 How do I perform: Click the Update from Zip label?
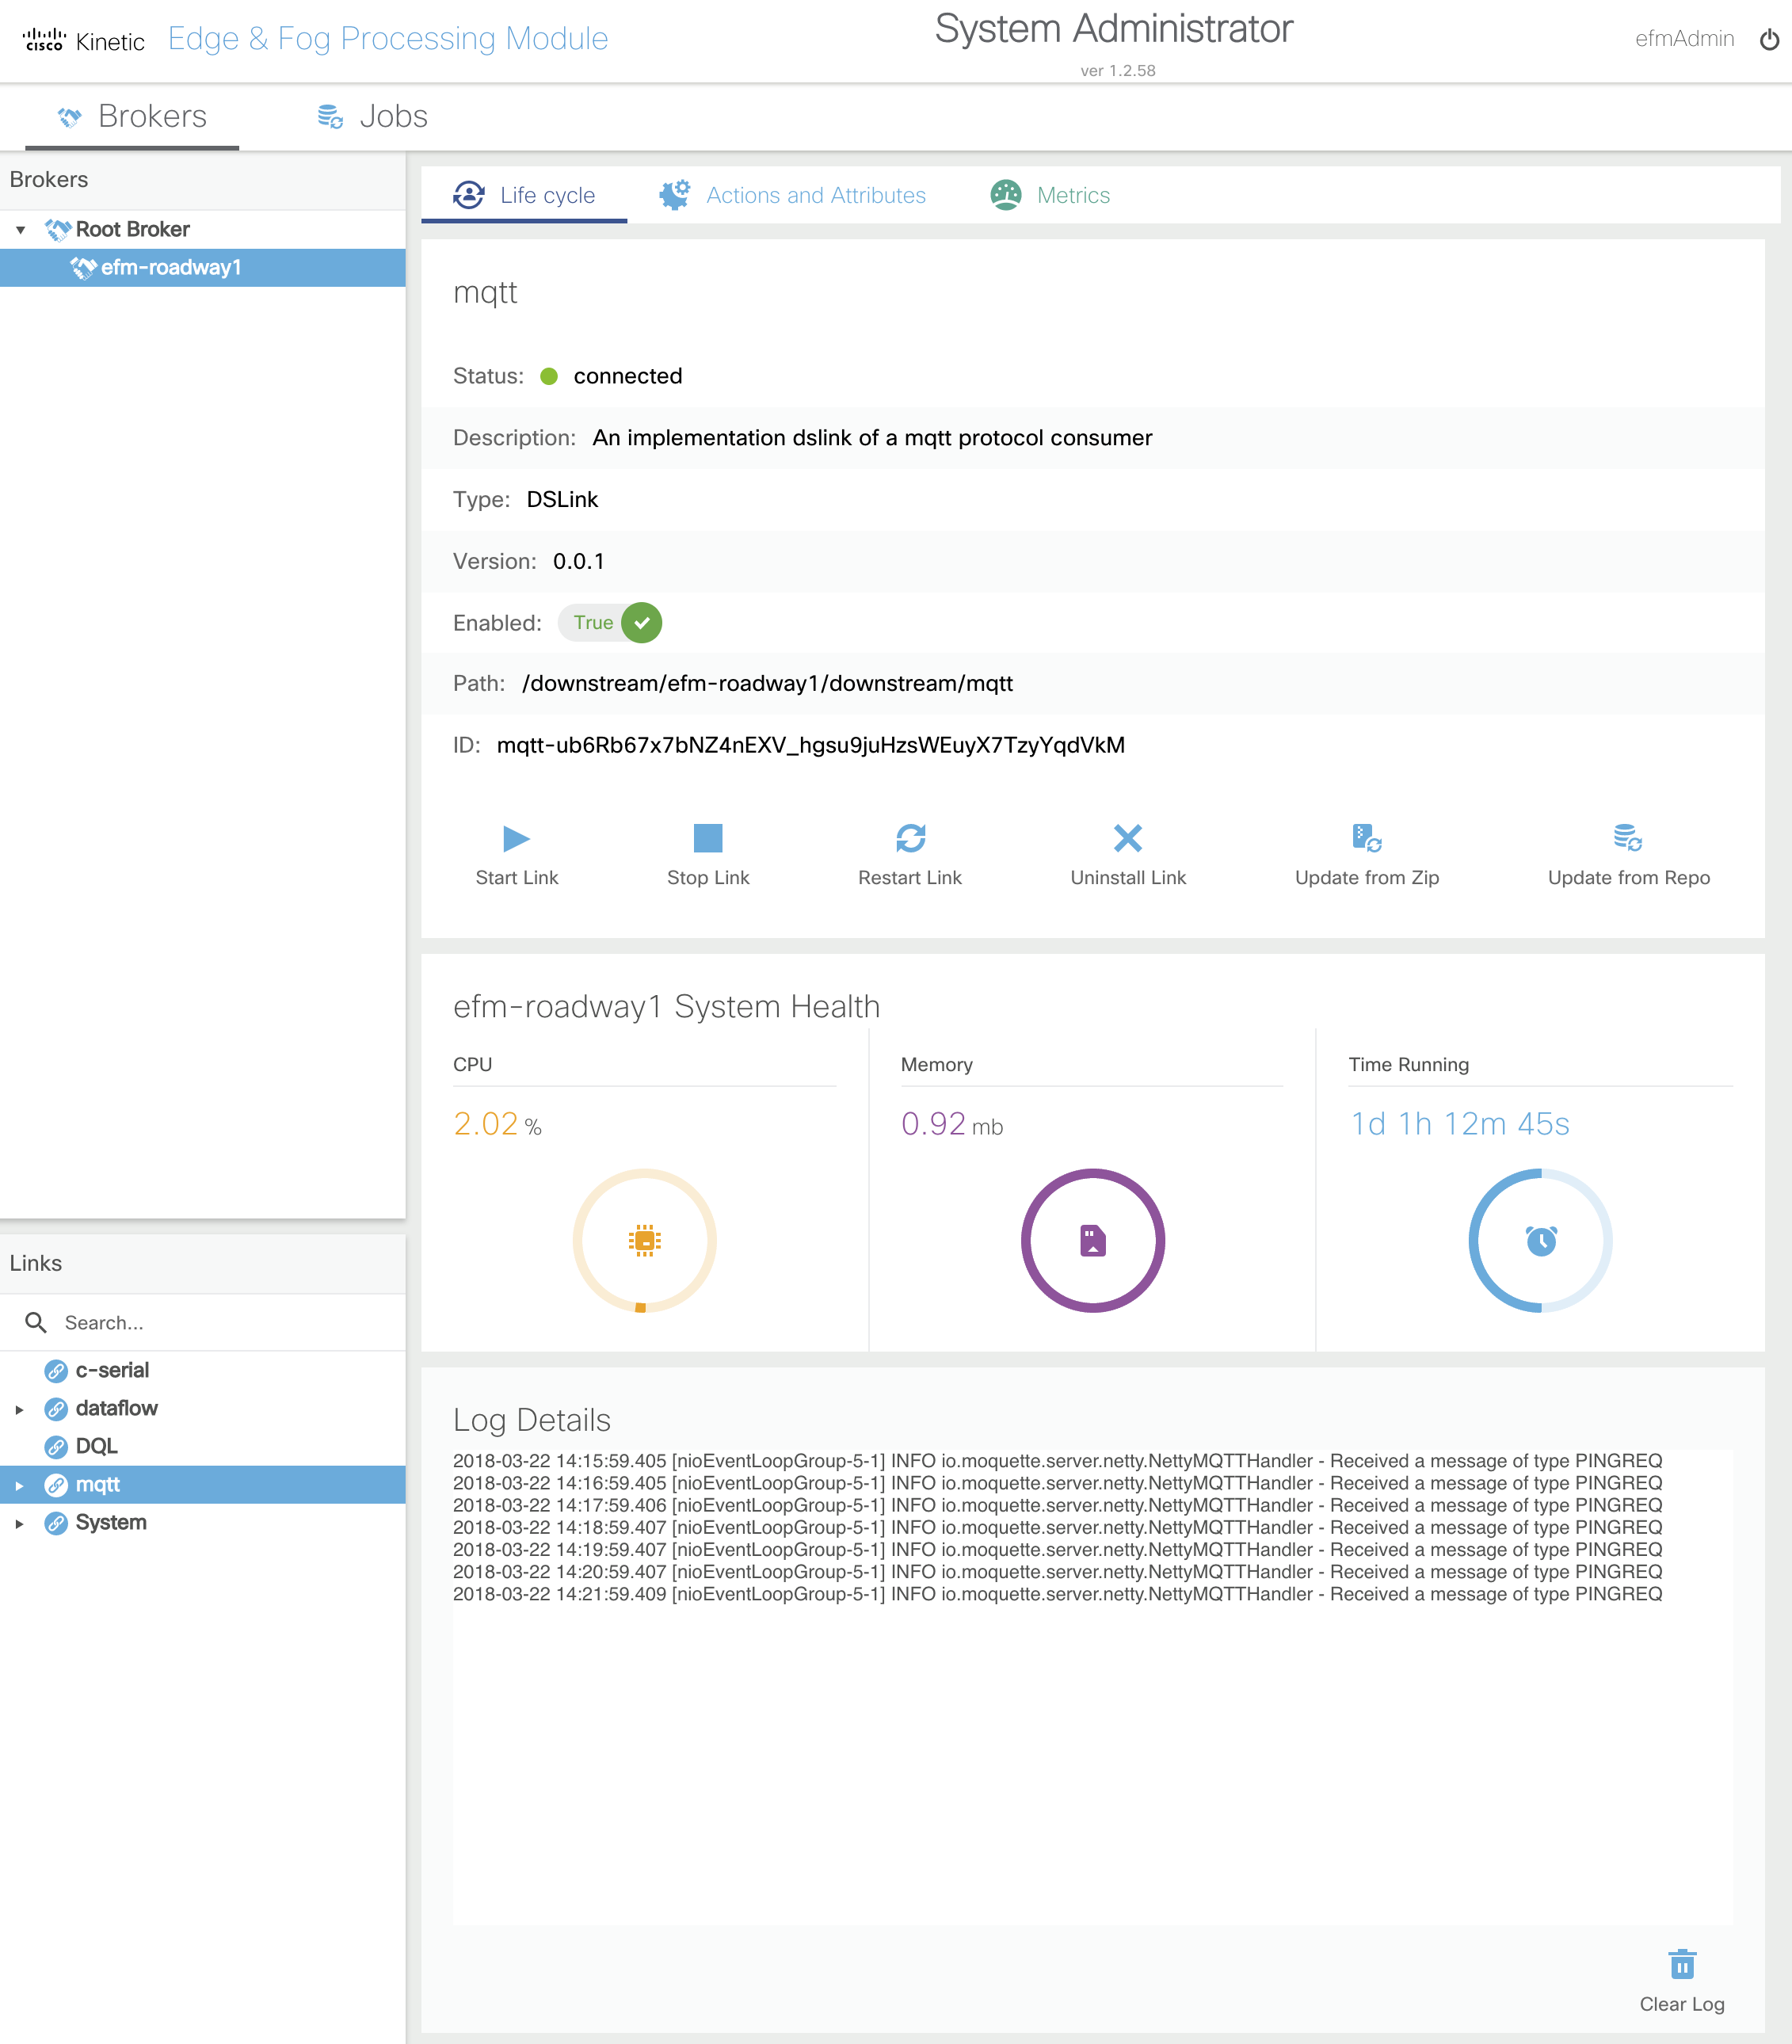tap(1367, 878)
